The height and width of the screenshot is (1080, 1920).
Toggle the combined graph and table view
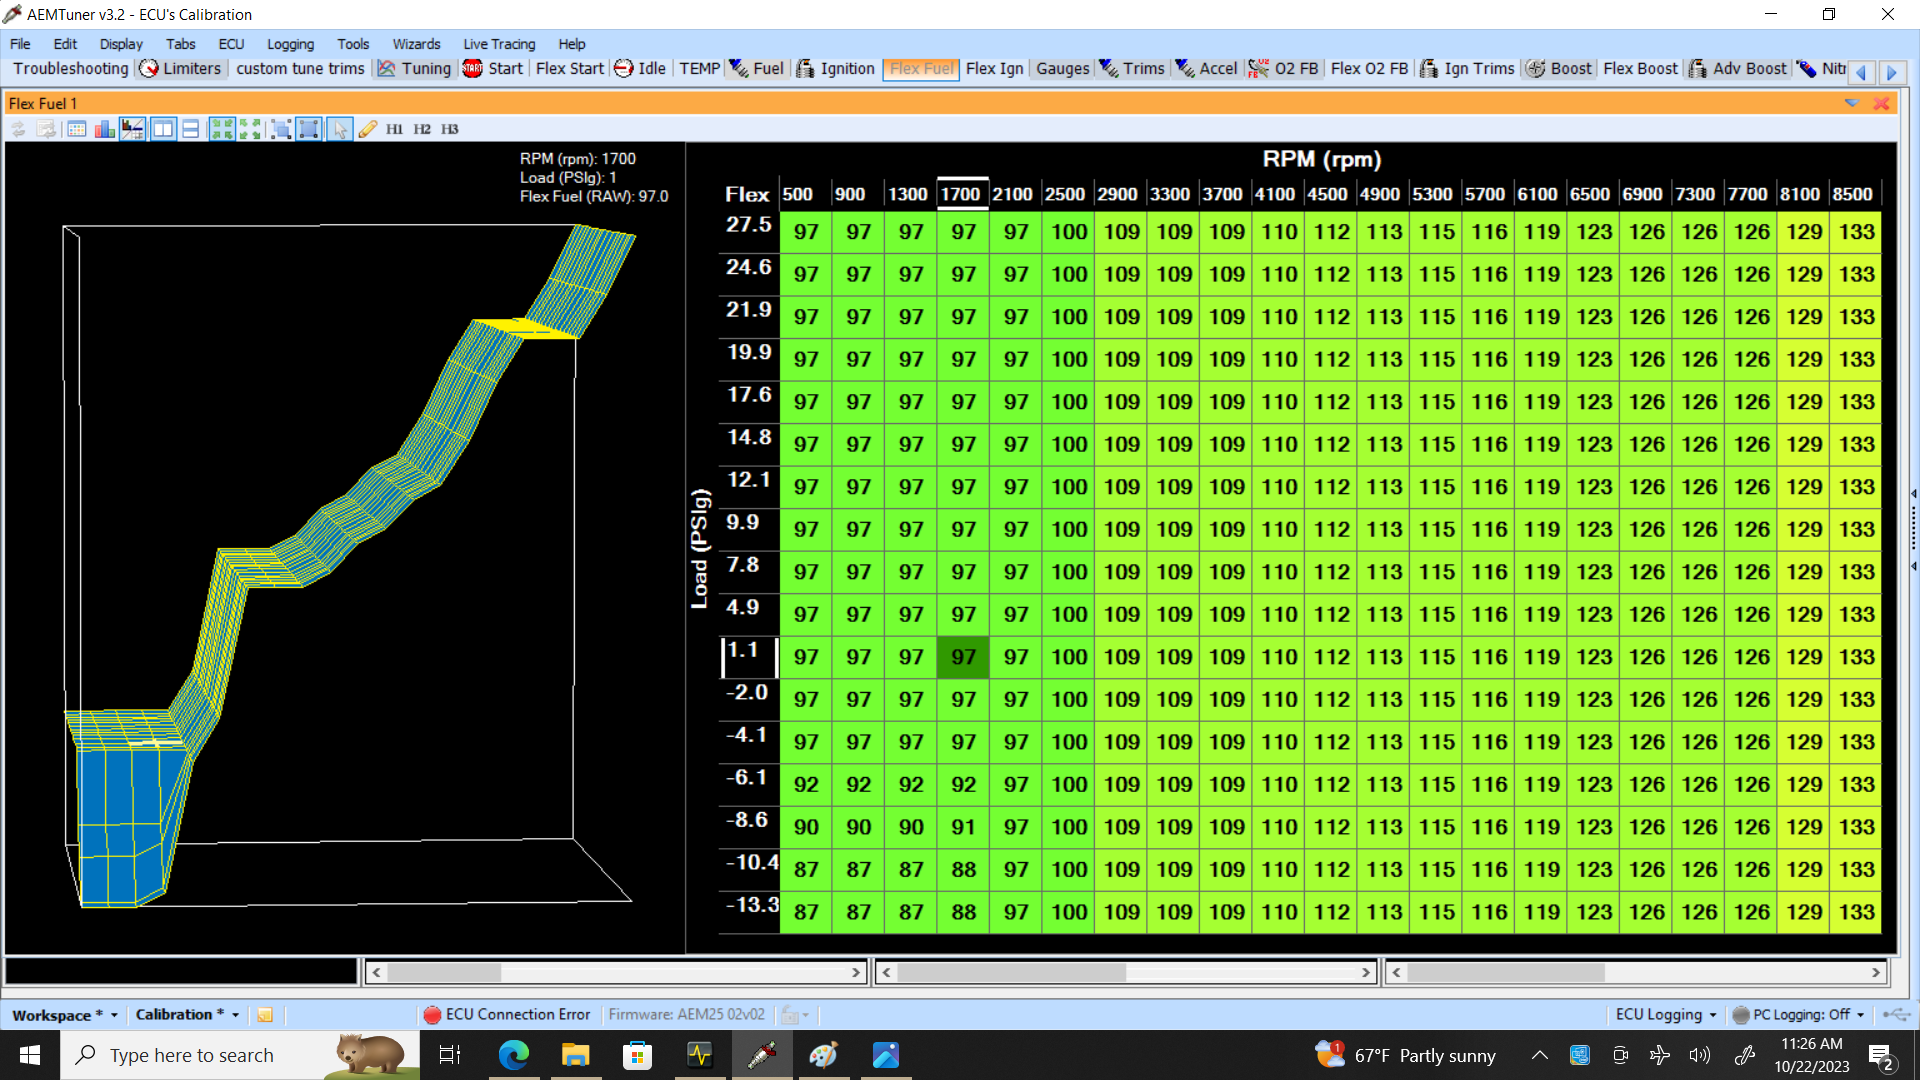point(132,129)
